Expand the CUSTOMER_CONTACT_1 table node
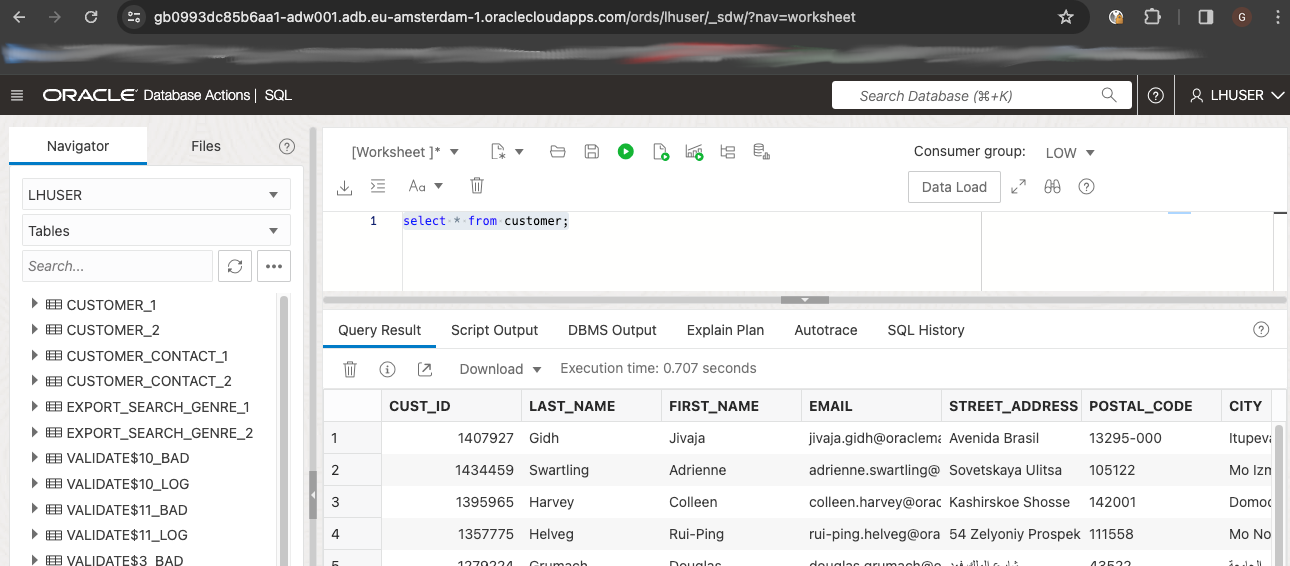1290x566 pixels. coord(35,355)
